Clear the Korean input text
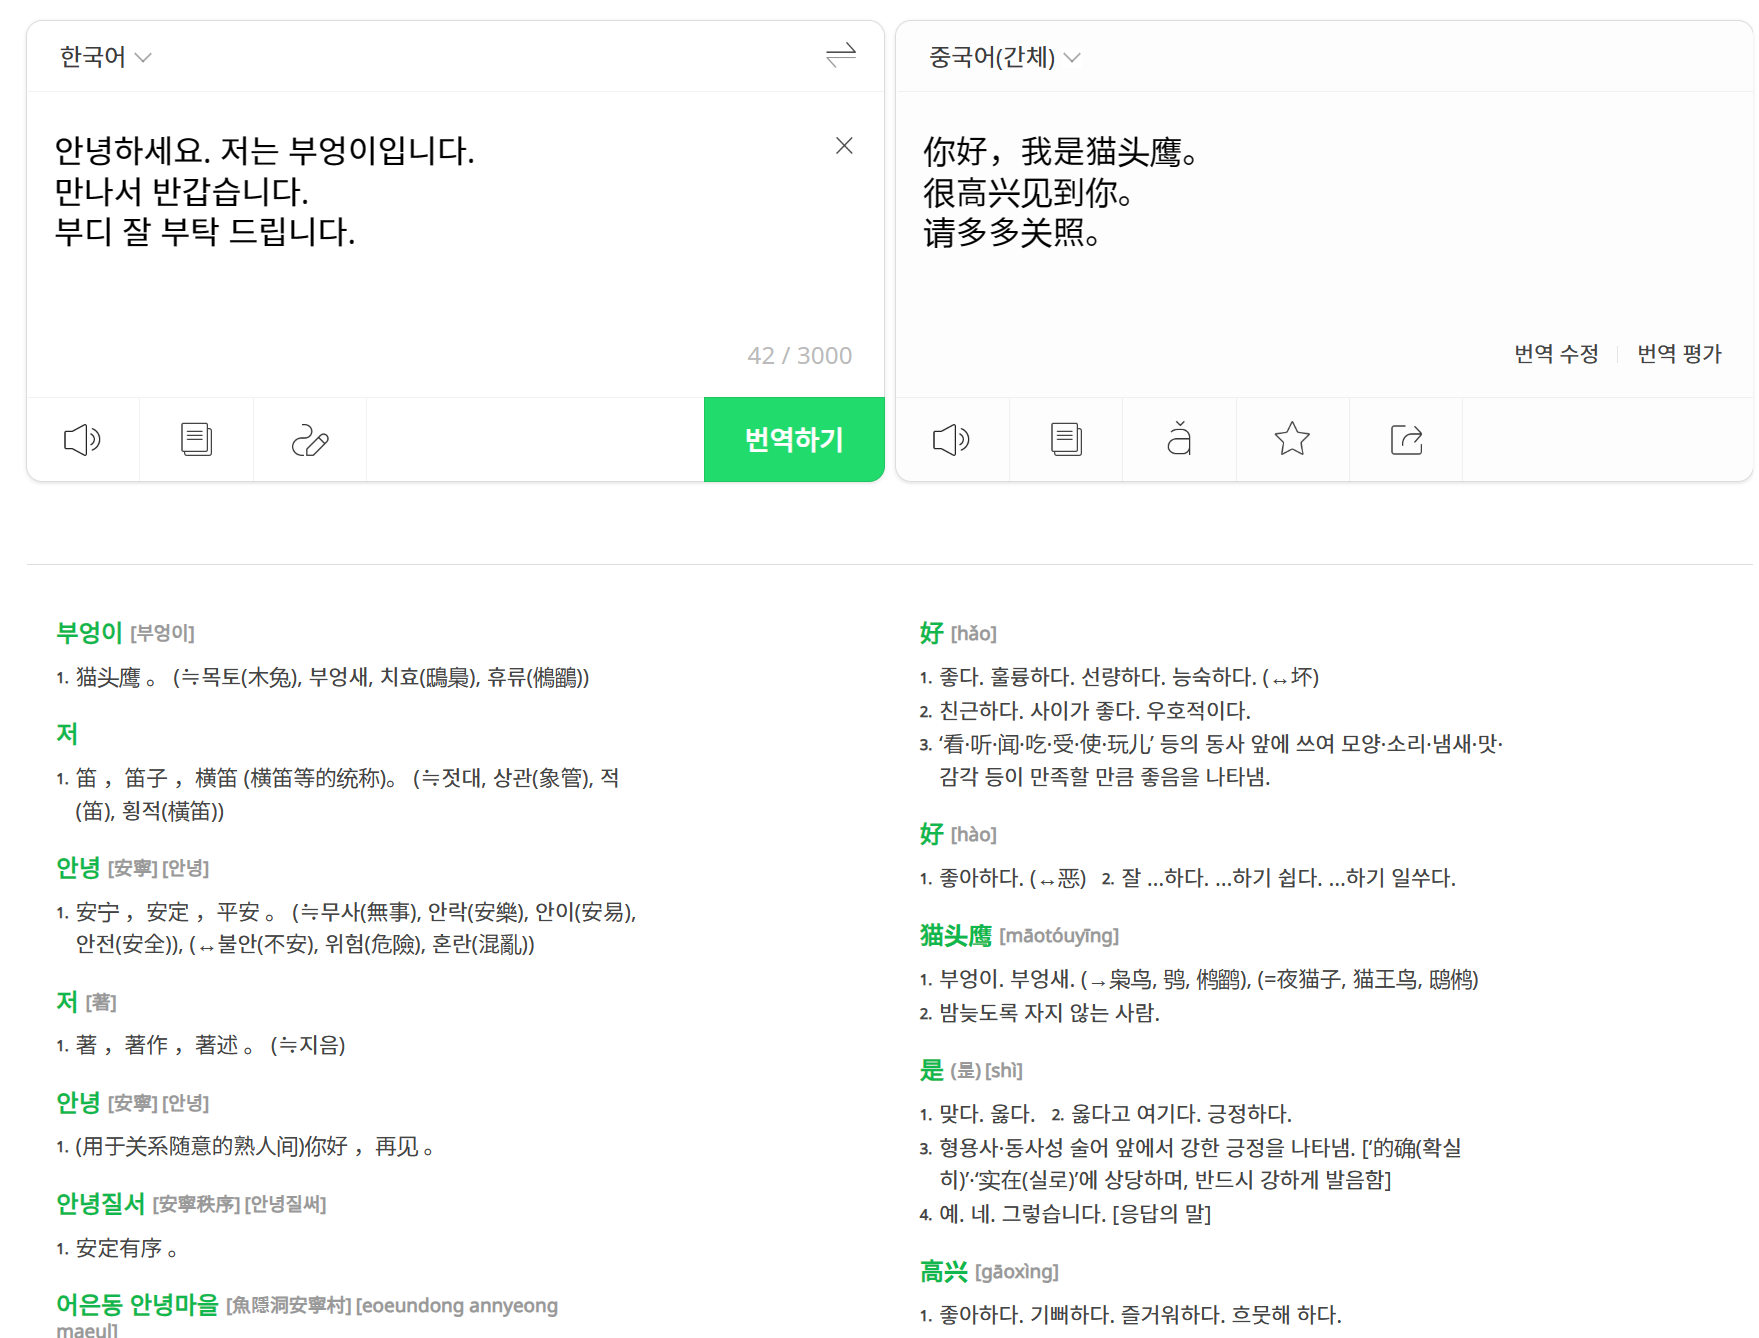The image size is (1759, 1338). [x=844, y=146]
